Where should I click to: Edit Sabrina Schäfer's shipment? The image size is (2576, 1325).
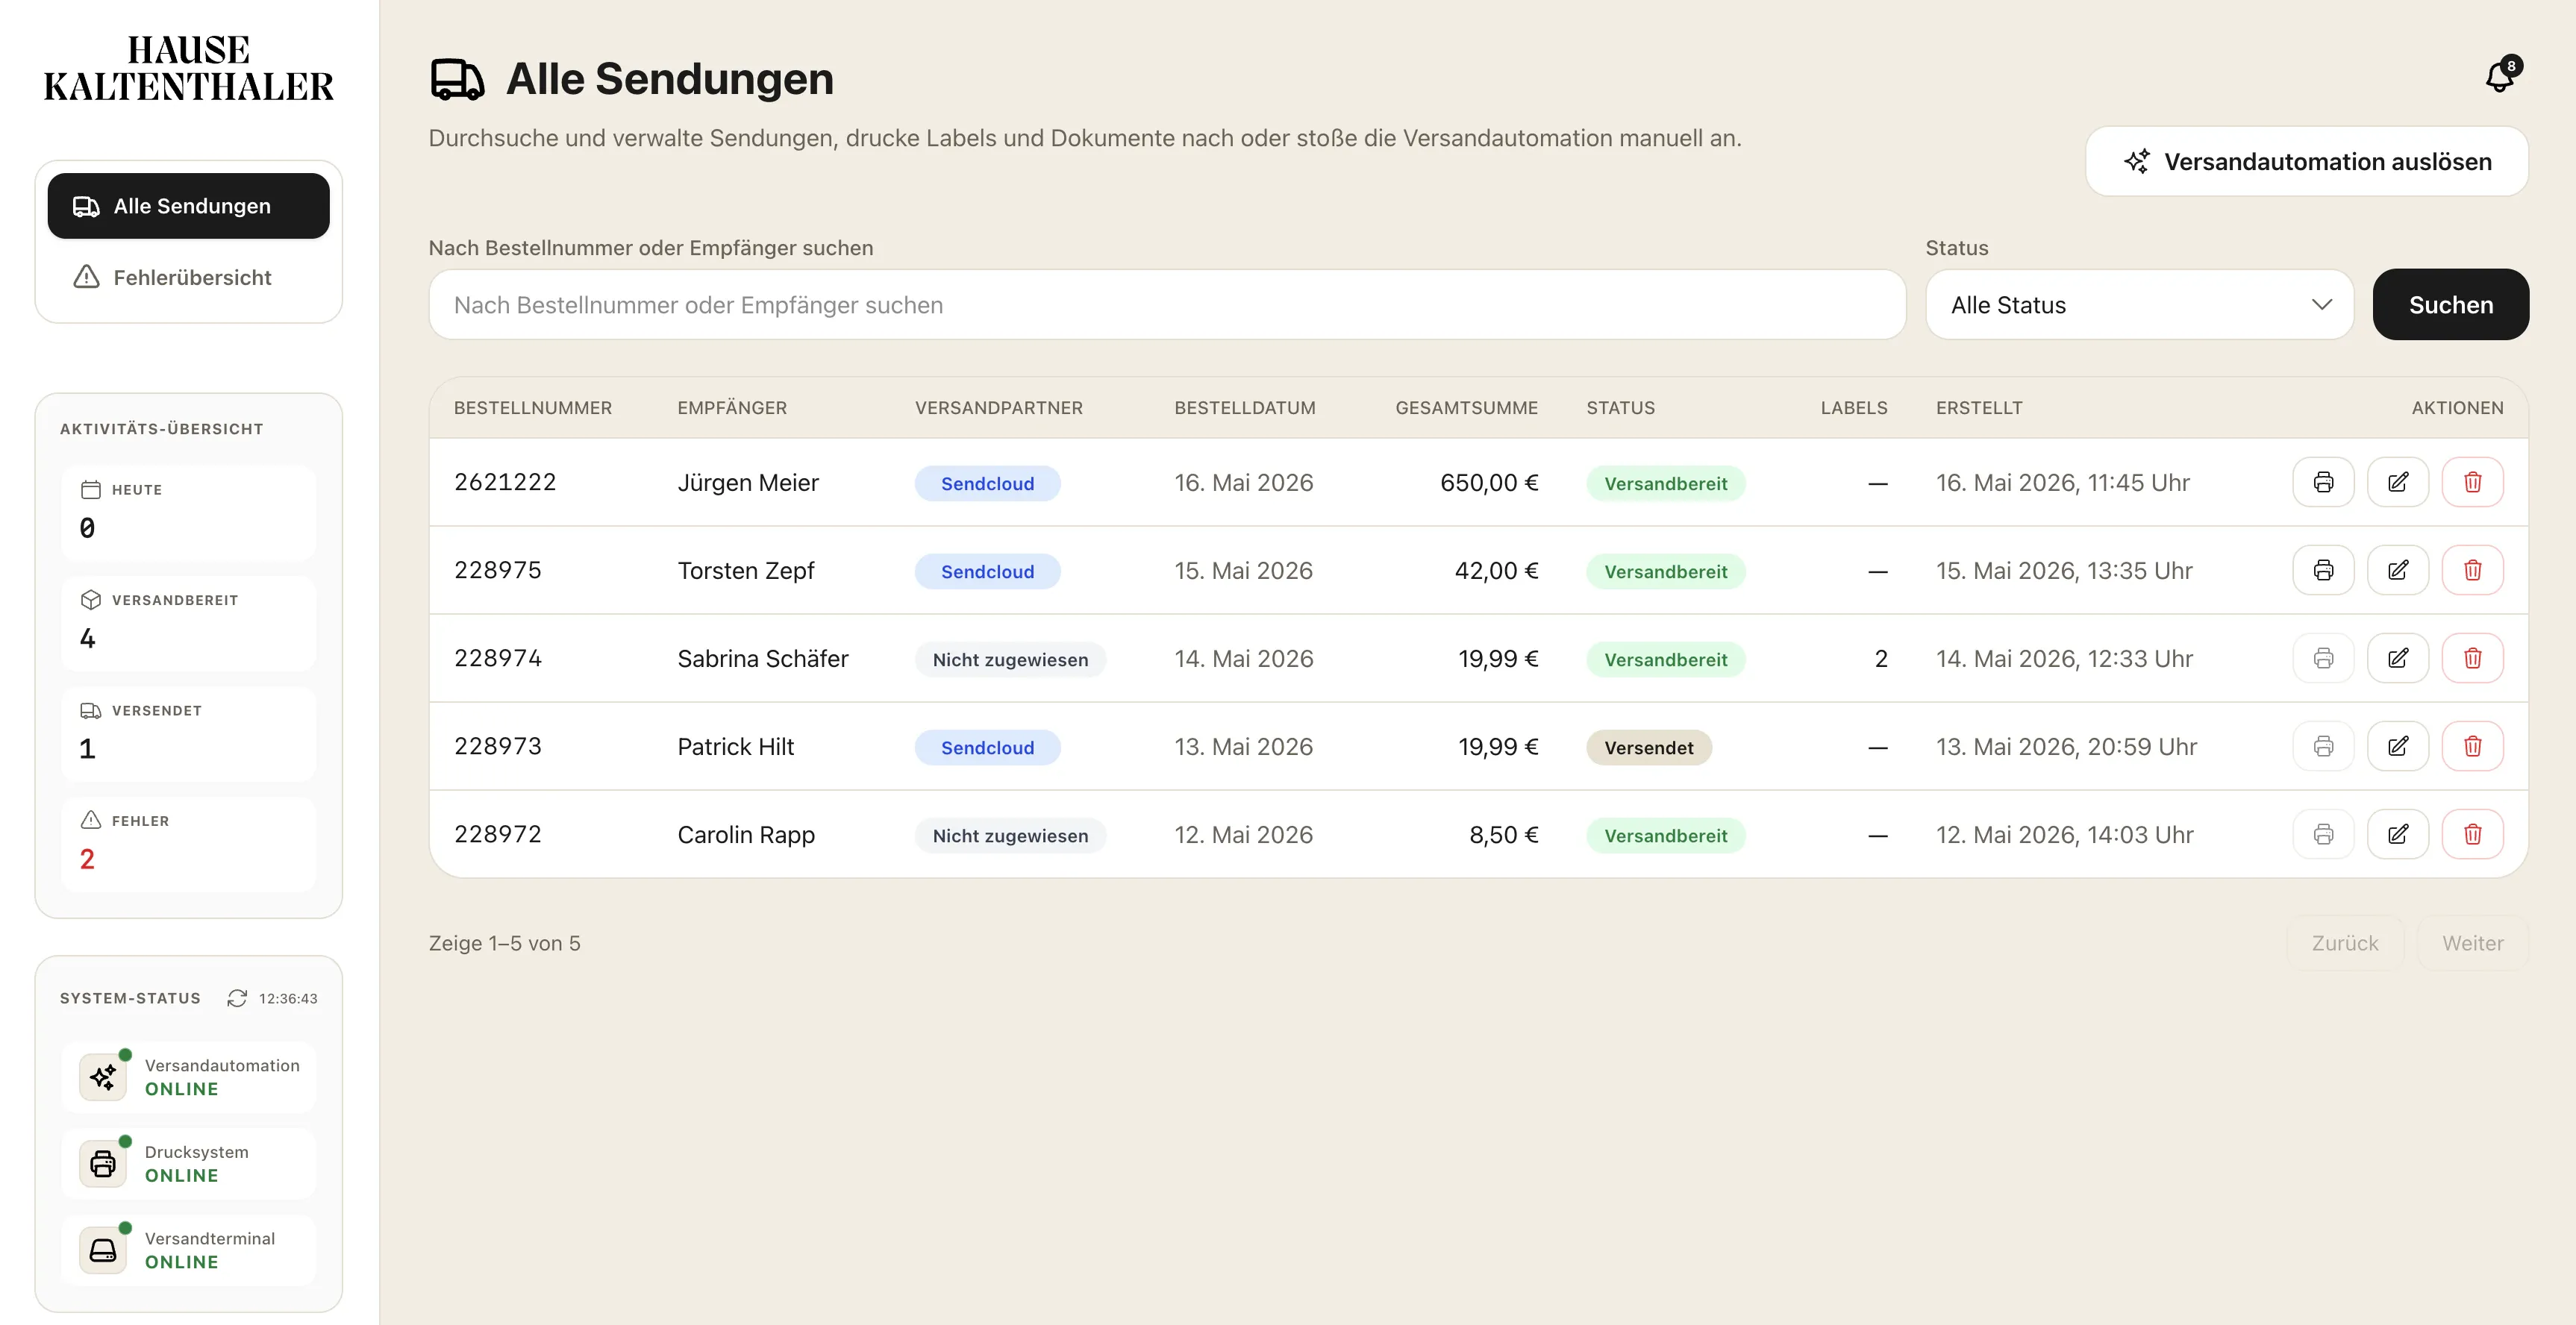click(x=2398, y=658)
